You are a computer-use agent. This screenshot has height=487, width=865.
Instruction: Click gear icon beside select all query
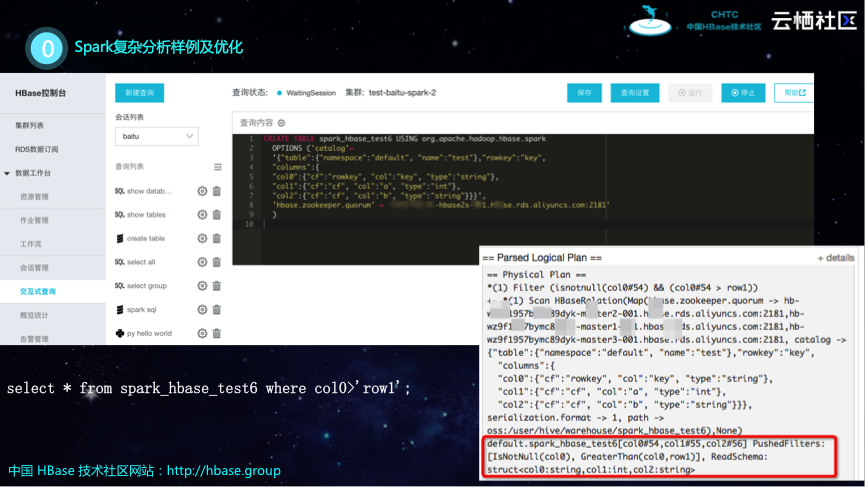pos(202,262)
